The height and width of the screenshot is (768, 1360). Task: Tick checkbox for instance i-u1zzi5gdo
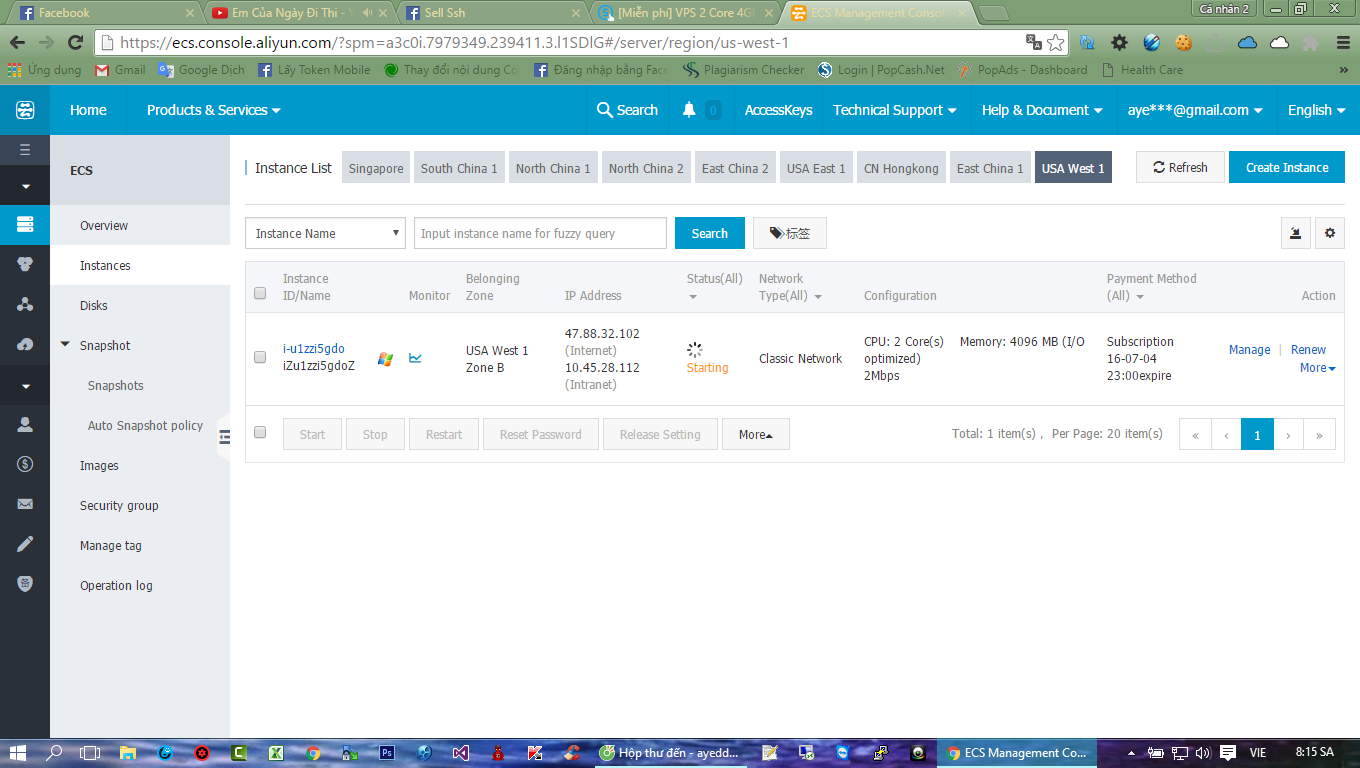click(260, 357)
